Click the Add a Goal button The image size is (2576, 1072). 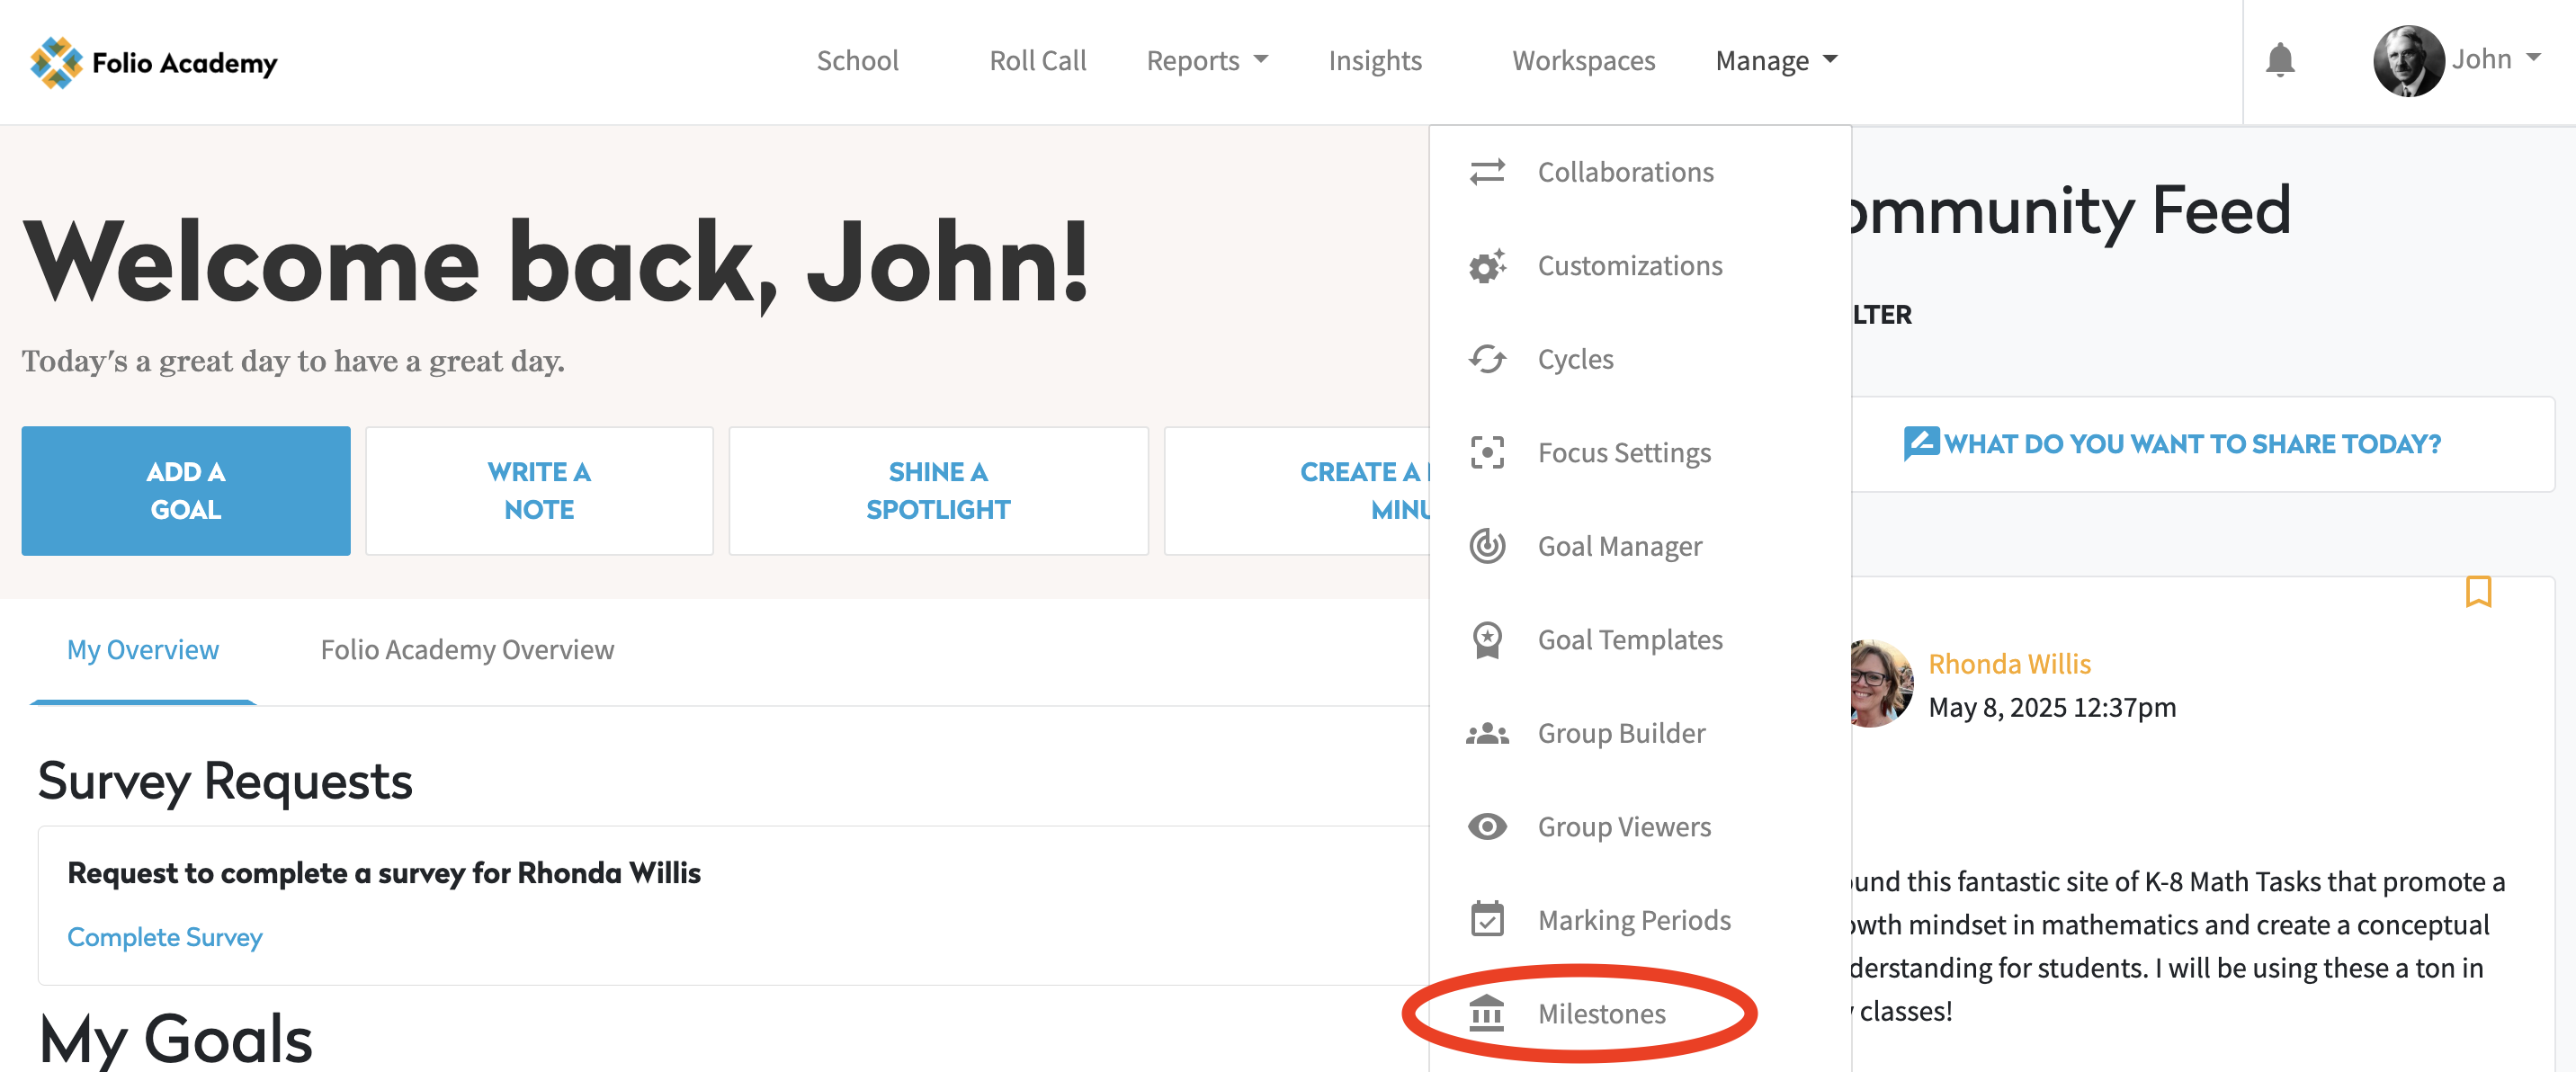pos(186,491)
